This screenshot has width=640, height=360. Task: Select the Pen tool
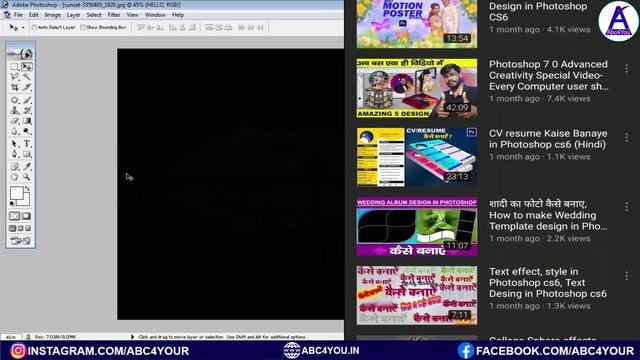click(15, 154)
